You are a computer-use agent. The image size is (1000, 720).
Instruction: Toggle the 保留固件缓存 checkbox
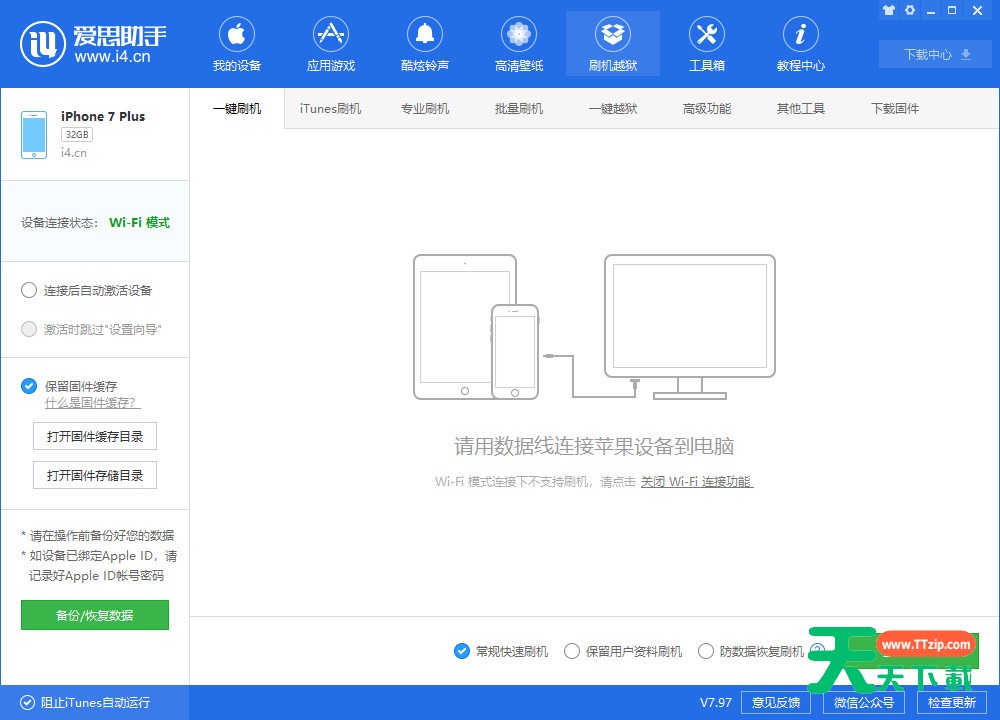coord(29,386)
